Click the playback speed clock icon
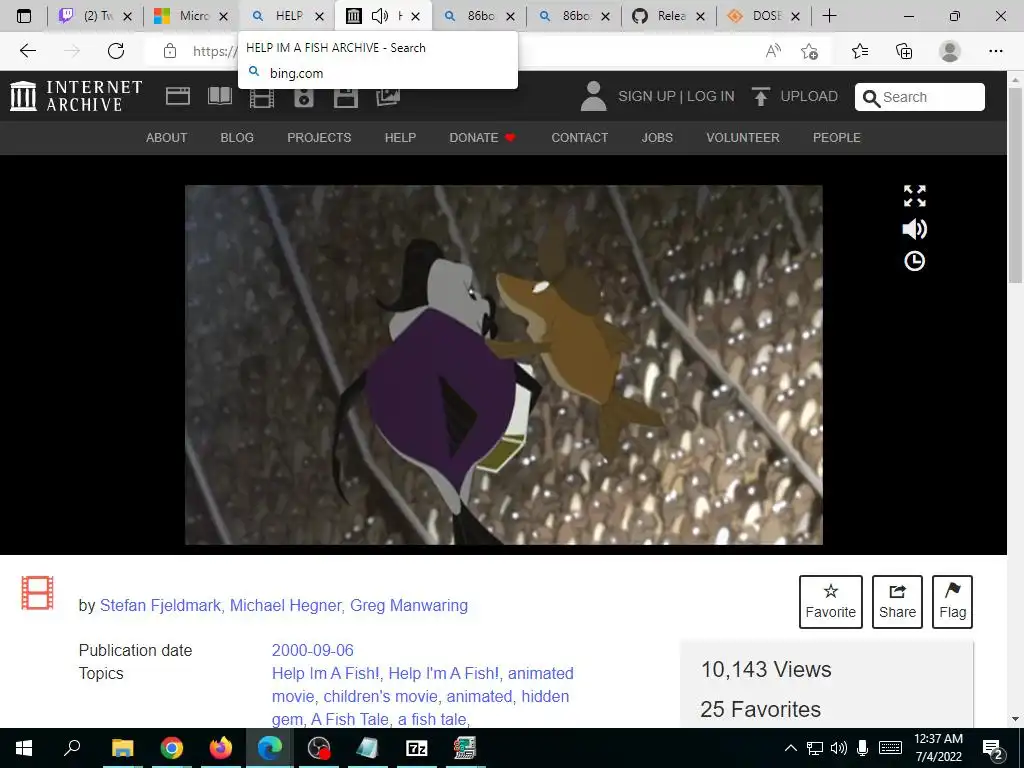Screen dimensions: 1024x768 click(x=914, y=261)
